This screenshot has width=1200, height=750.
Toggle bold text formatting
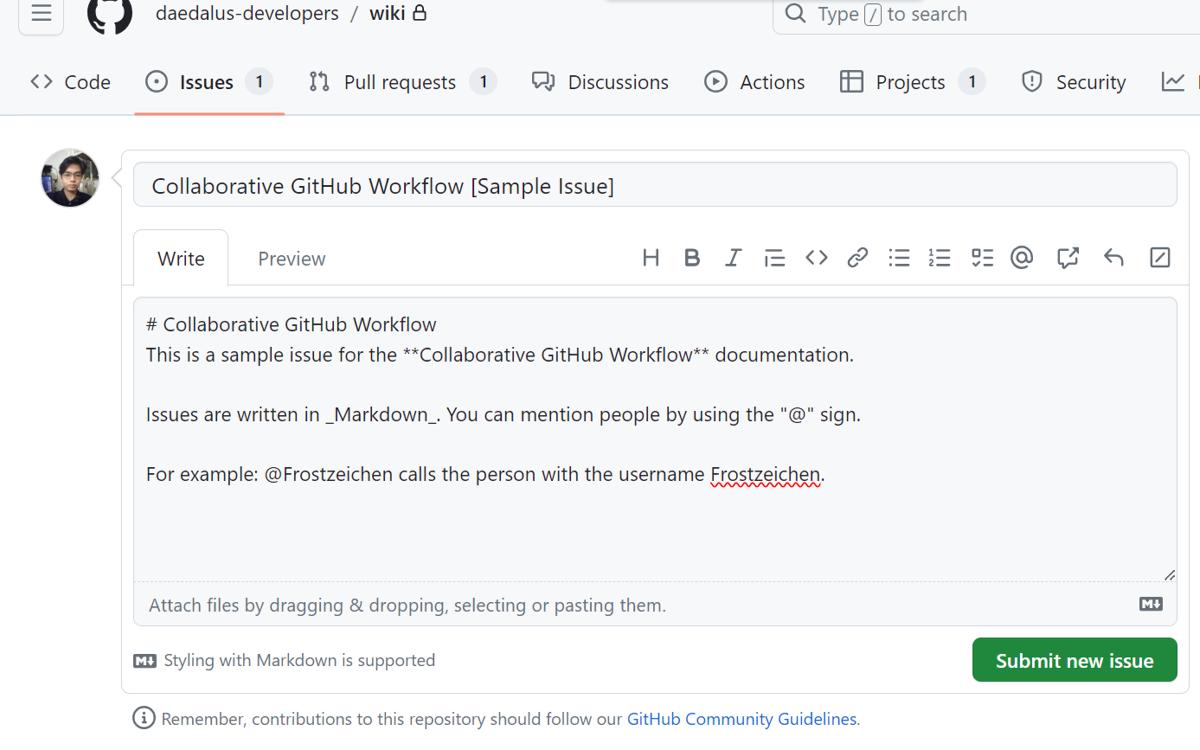(x=692, y=258)
